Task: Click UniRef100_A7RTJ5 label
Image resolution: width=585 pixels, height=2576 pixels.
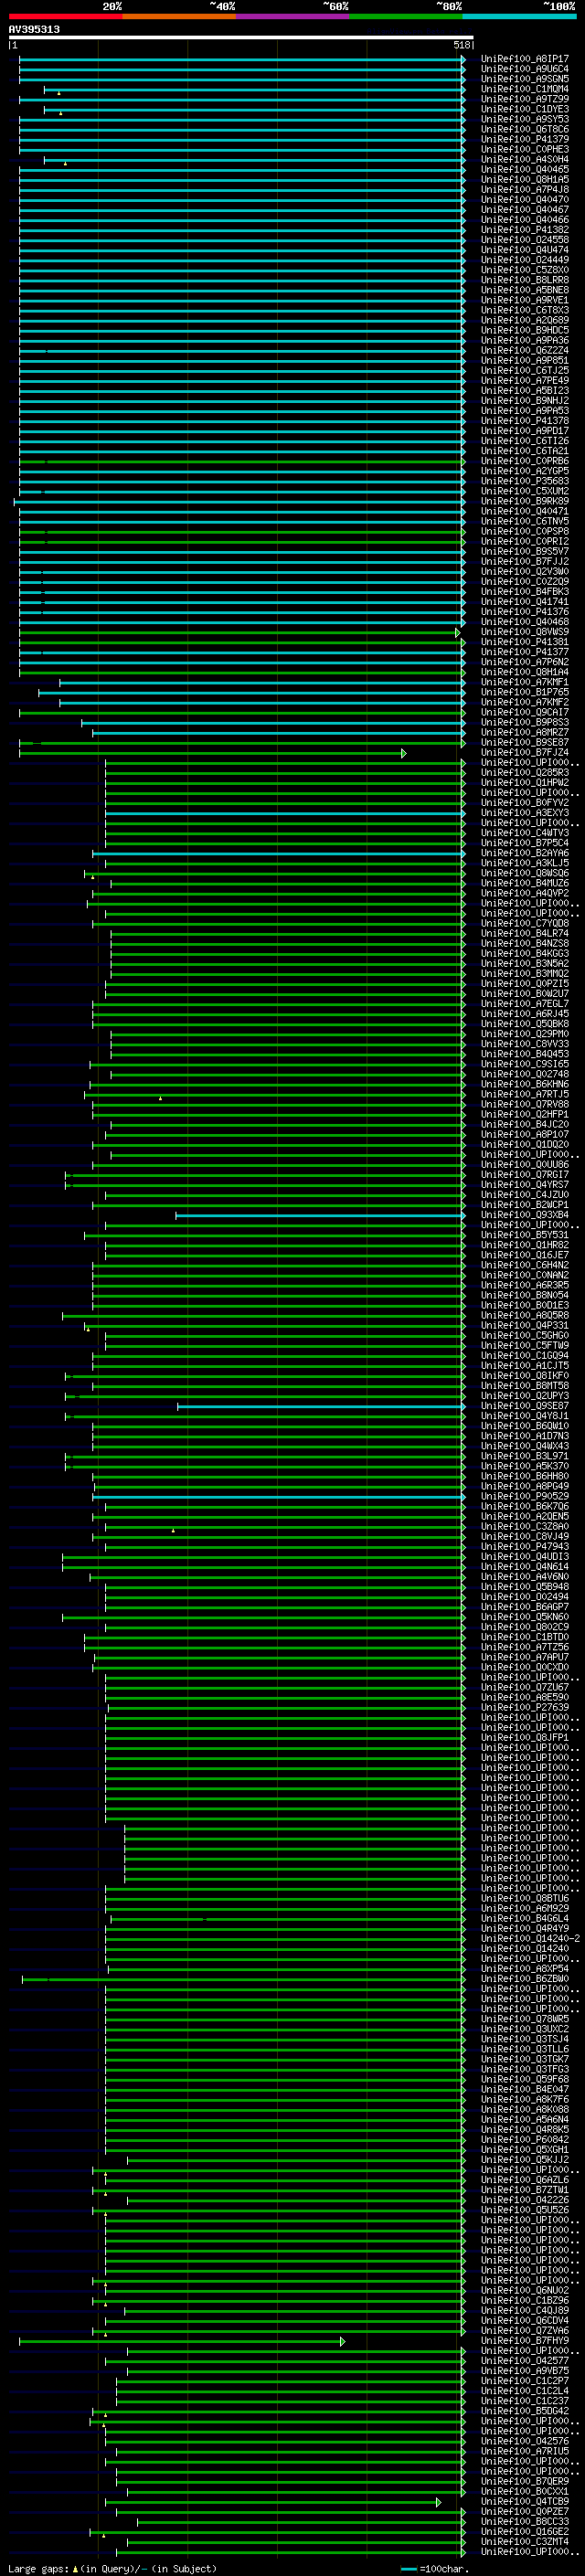Action: [525, 1094]
